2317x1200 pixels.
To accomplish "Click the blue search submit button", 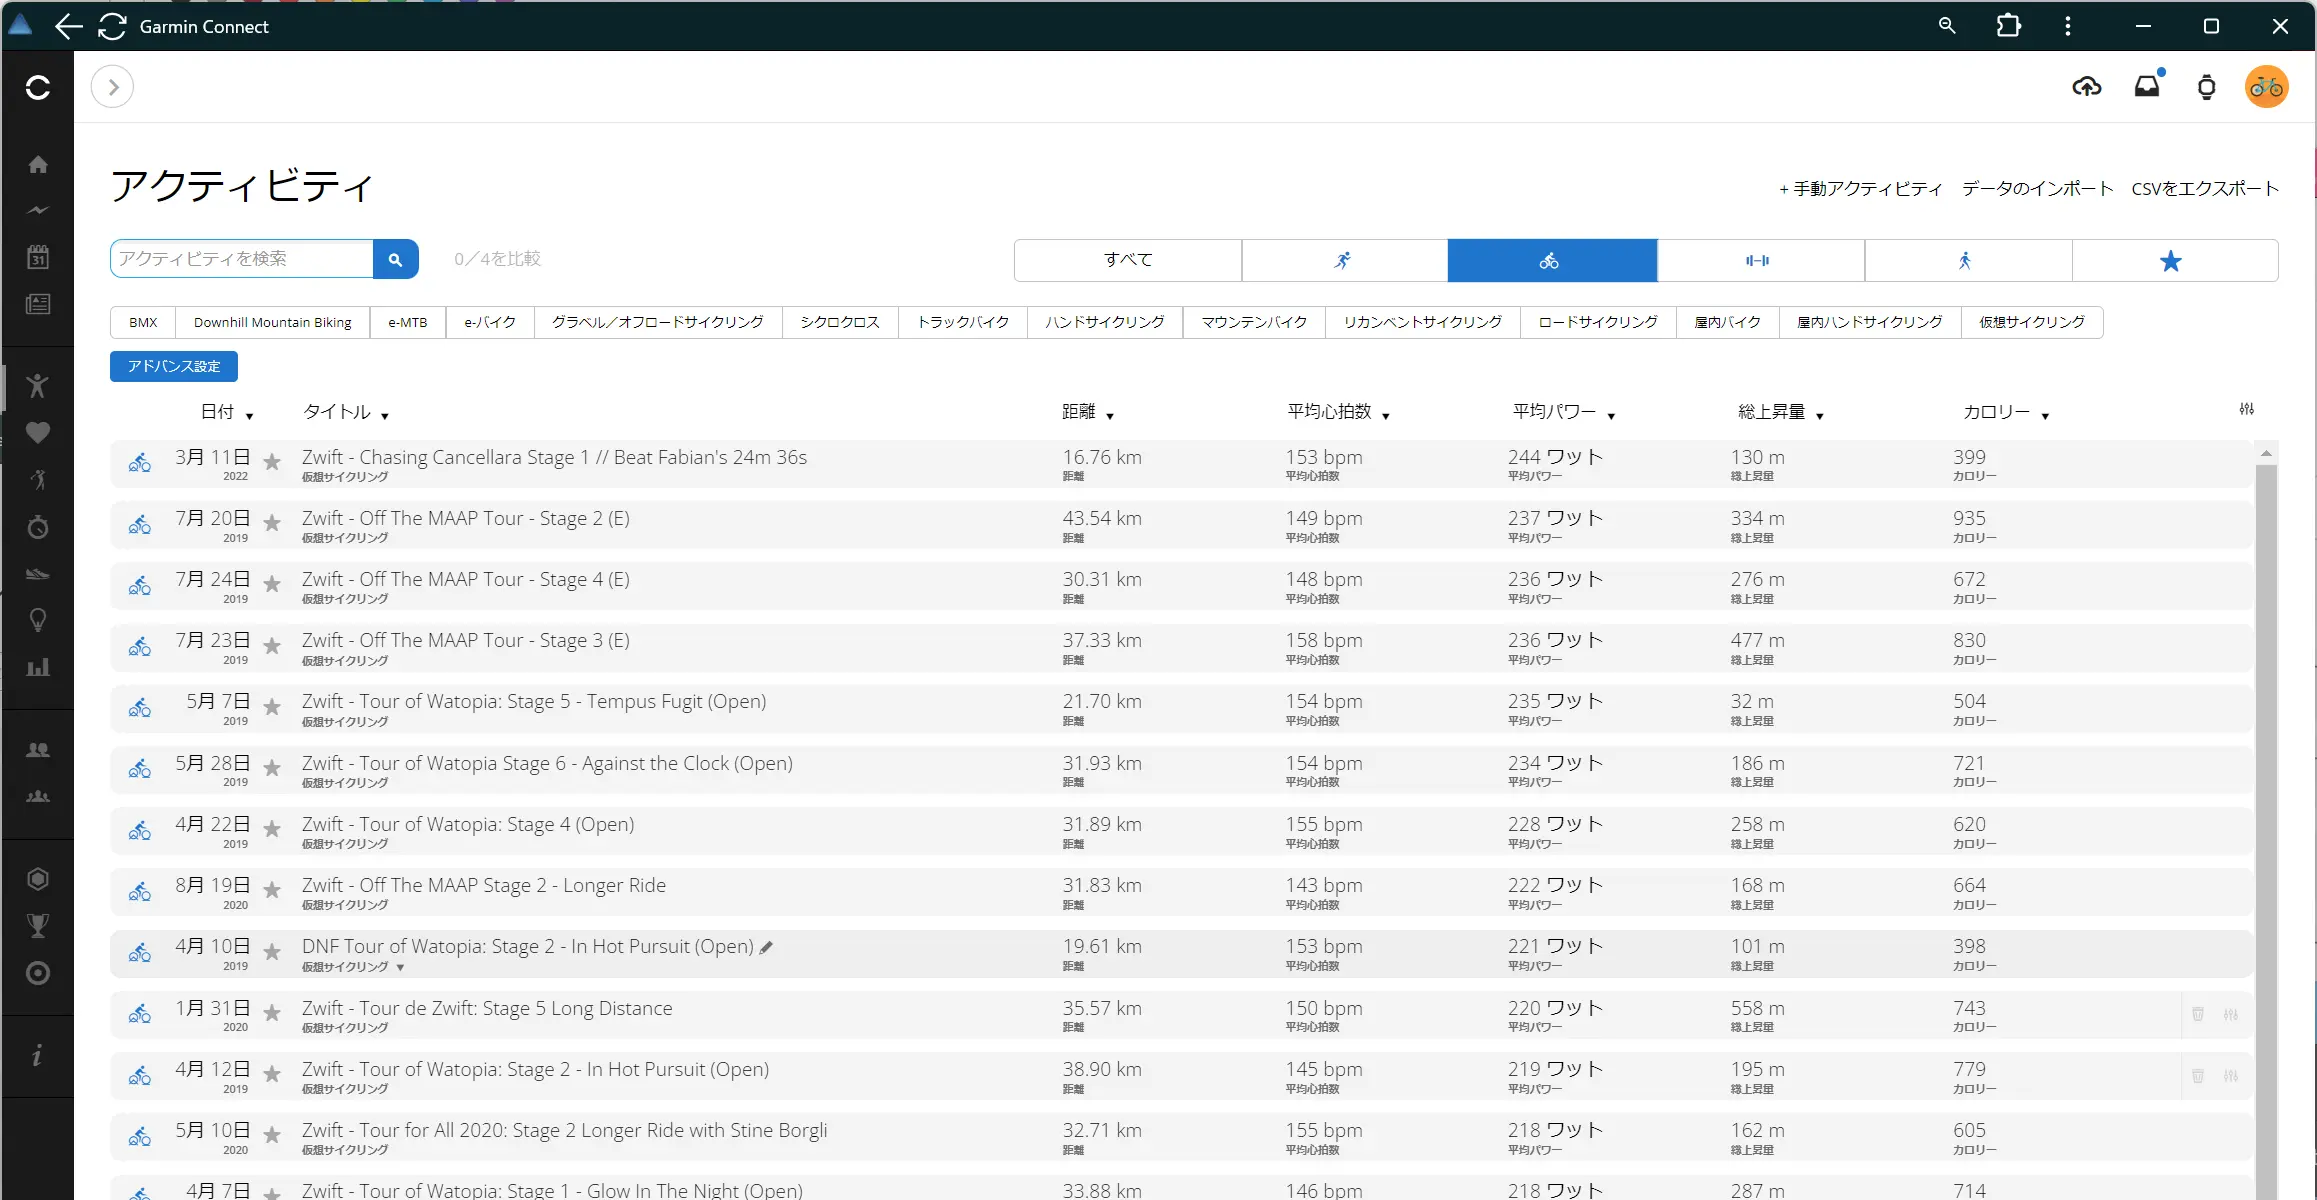I will pos(396,259).
